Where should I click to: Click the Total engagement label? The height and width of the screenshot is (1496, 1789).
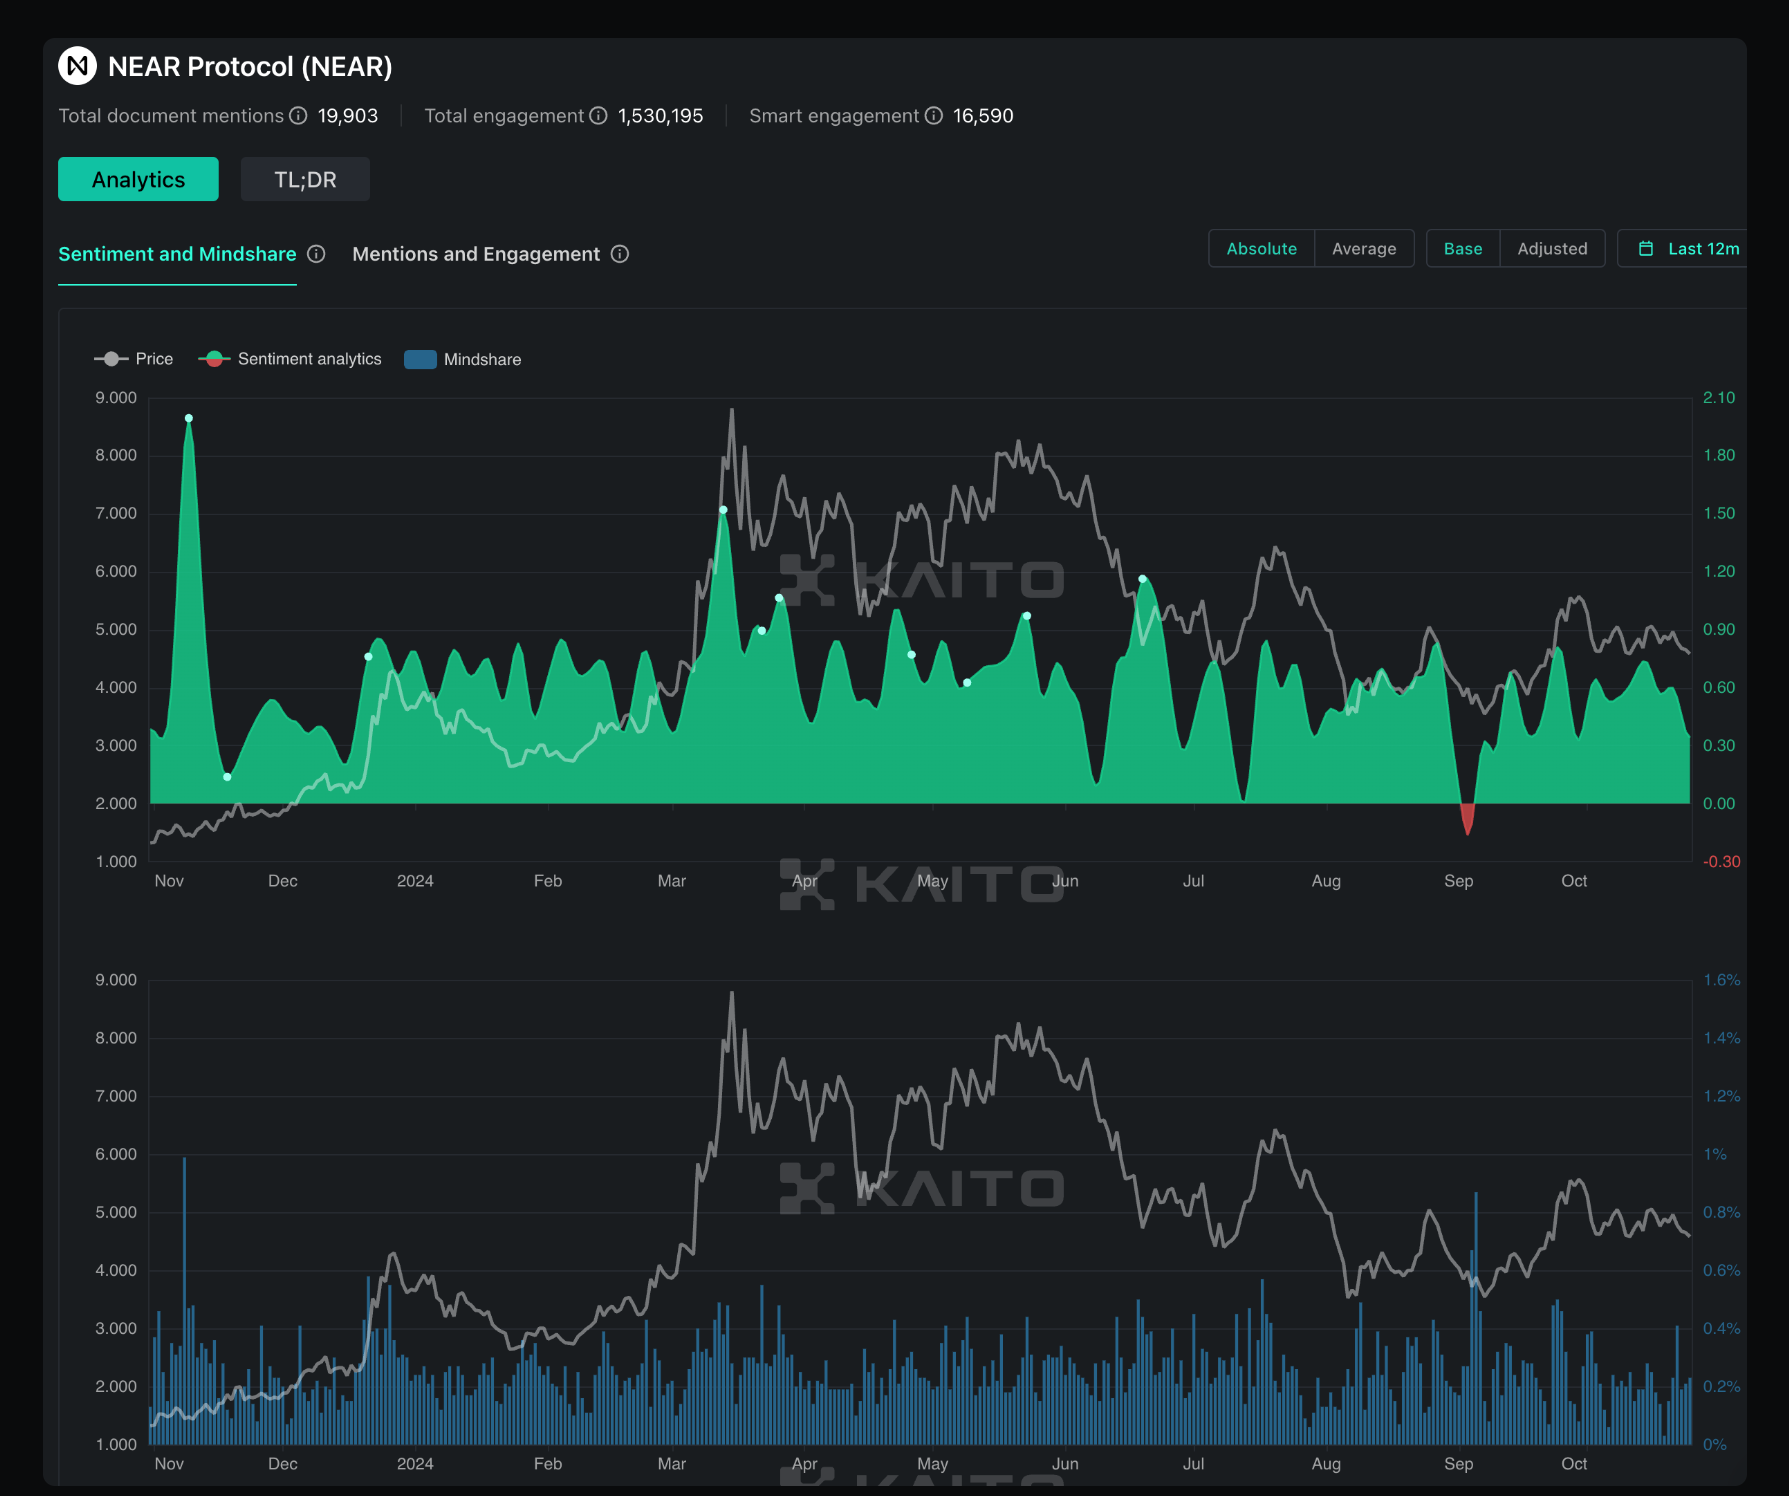coord(504,116)
